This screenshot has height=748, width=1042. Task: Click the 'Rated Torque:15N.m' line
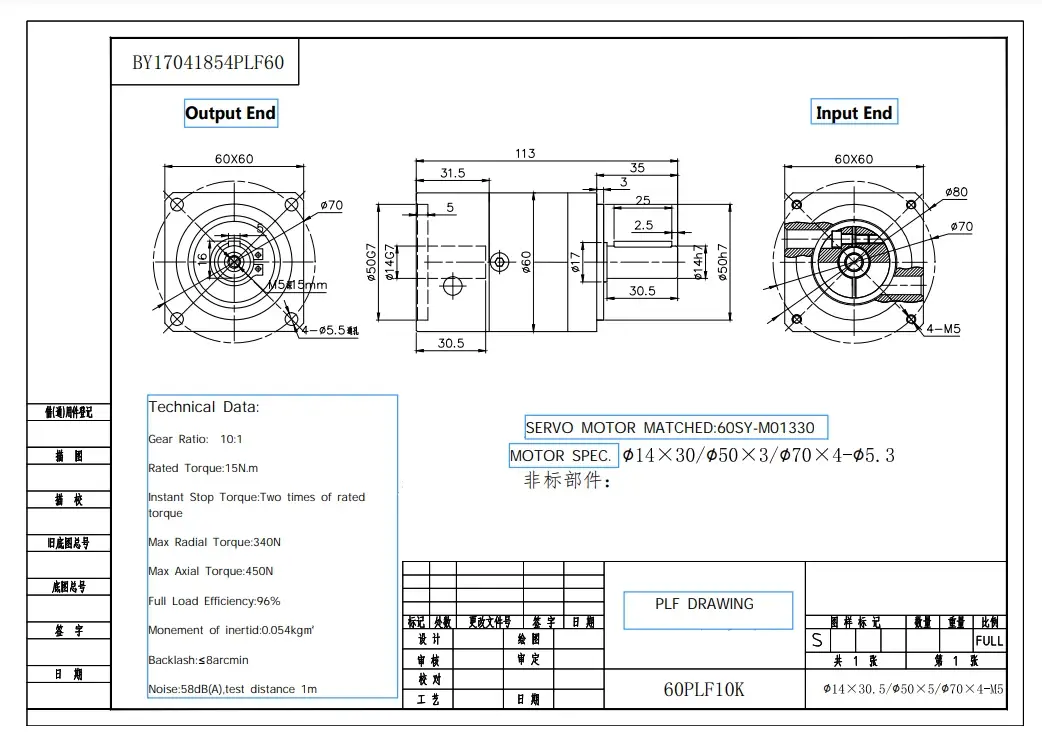tap(203, 468)
